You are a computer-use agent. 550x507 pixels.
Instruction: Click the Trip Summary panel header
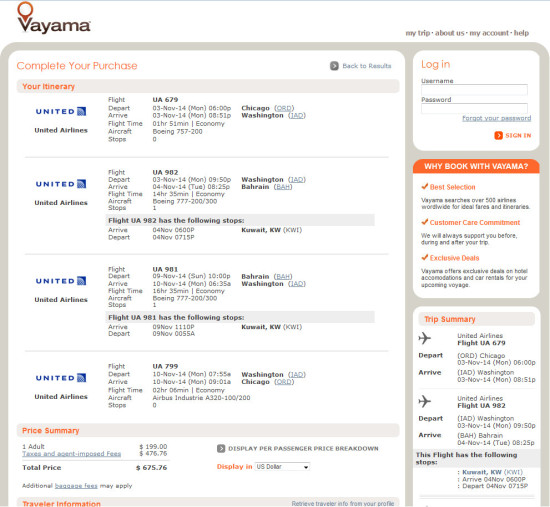[x=476, y=319]
